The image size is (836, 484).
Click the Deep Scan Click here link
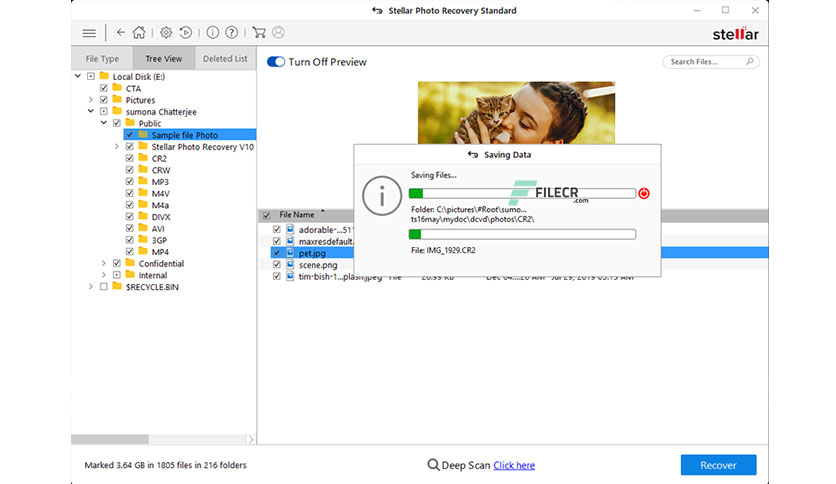click(x=514, y=465)
